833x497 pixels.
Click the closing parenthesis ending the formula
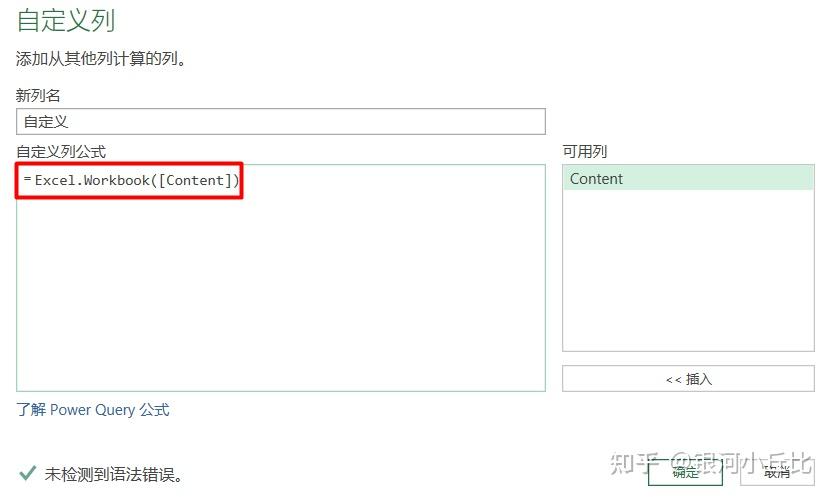pos(236,181)
